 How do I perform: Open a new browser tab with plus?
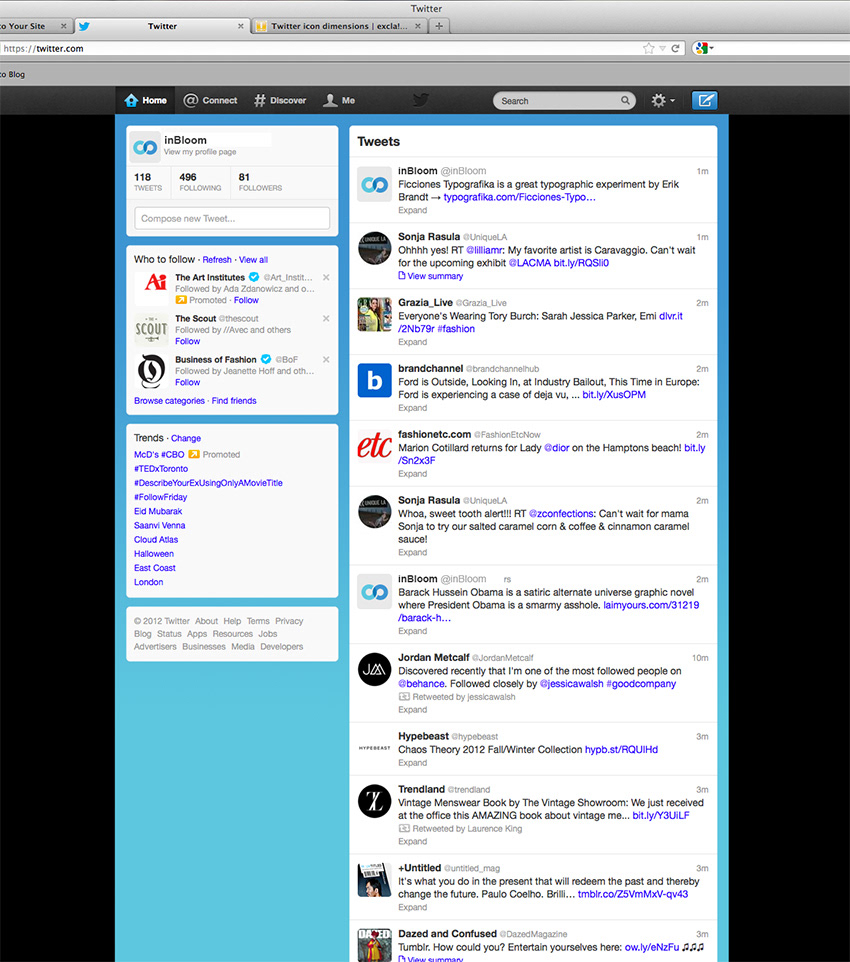(439, 26)
